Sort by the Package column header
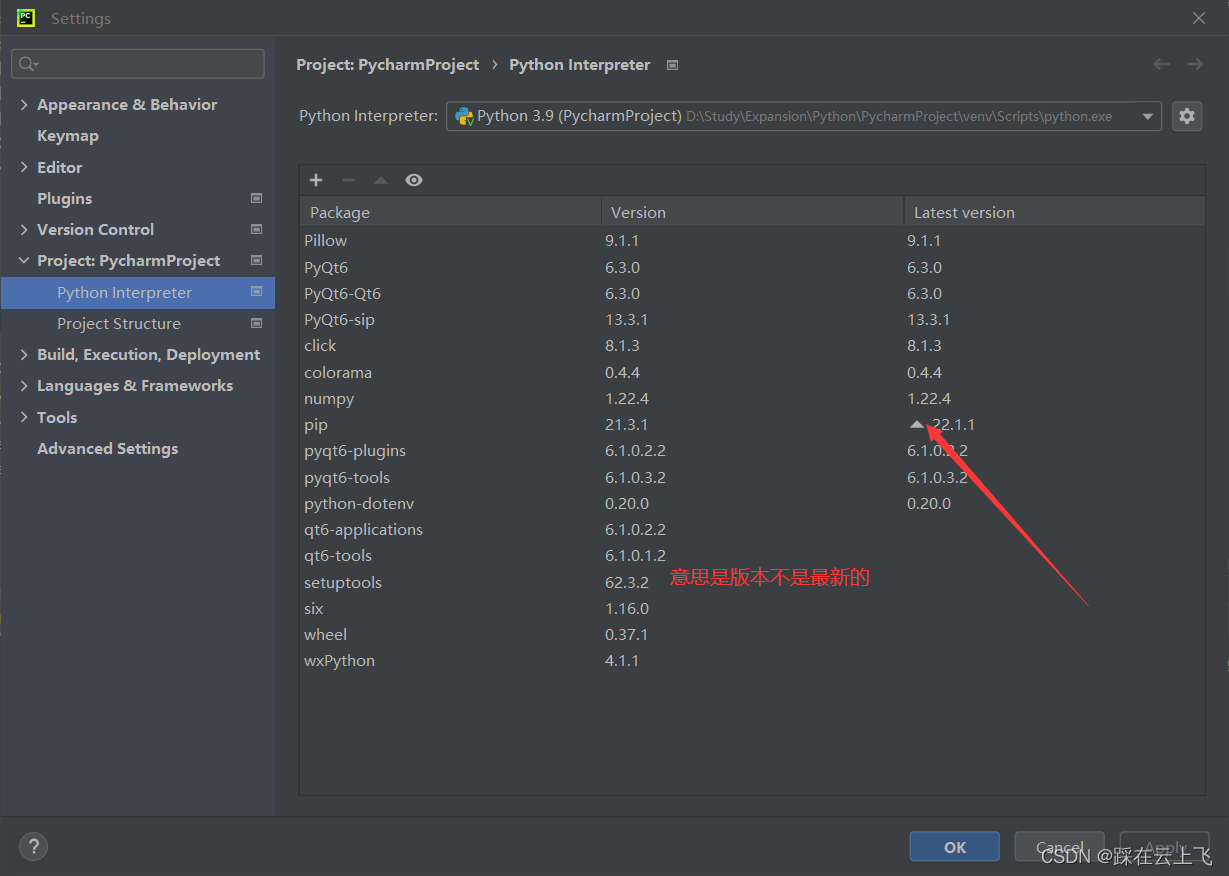This screenshot has width=1229, height=876. coord(450,212)
